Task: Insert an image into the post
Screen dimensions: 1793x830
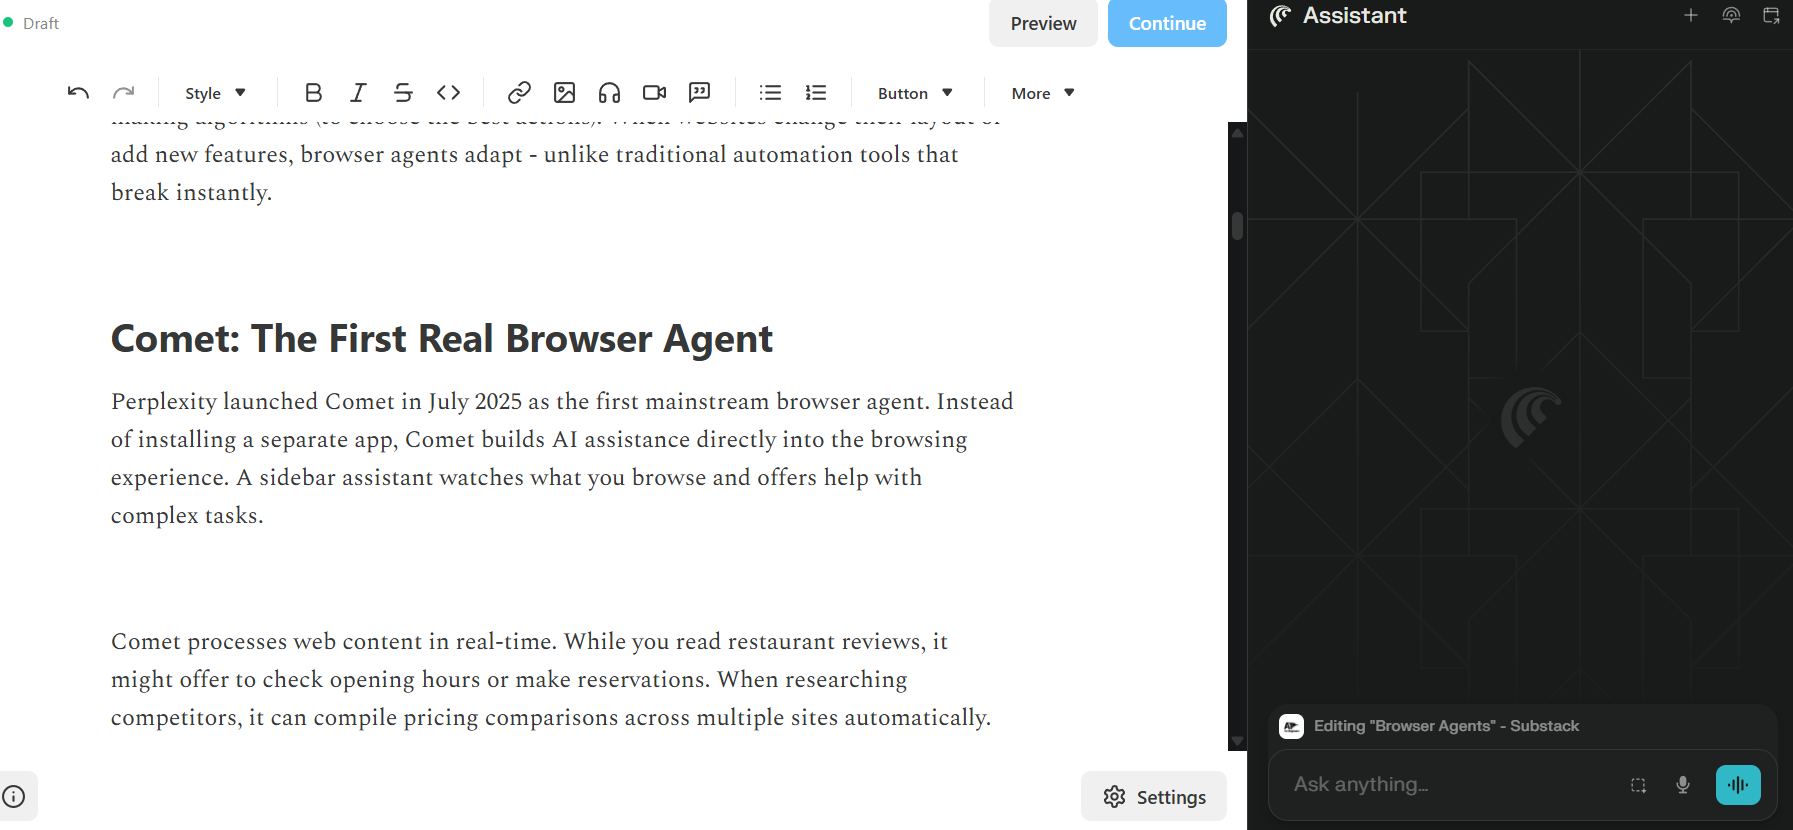Action: point(564,93)
